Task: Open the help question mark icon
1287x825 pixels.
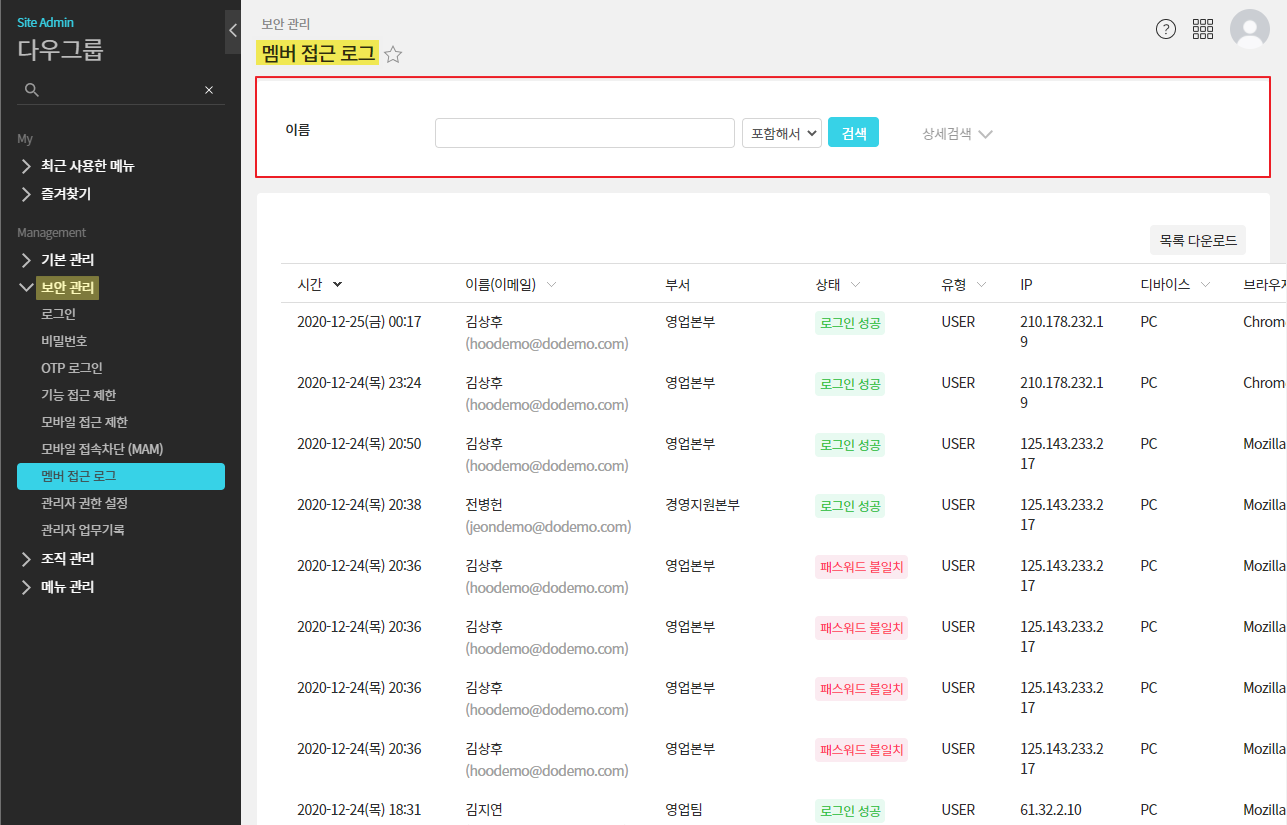Action: tap(1166, 29)
